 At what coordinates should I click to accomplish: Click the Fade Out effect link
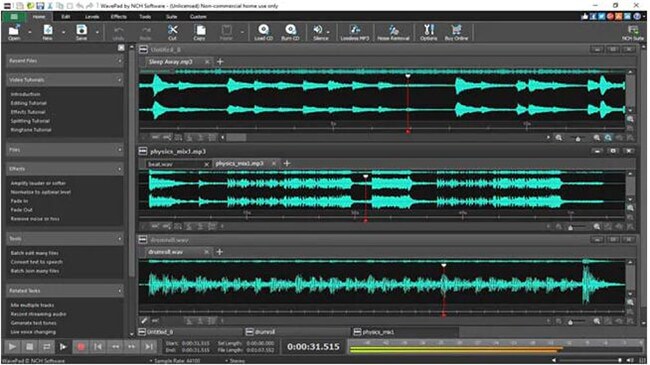click(x=22, y=210)
